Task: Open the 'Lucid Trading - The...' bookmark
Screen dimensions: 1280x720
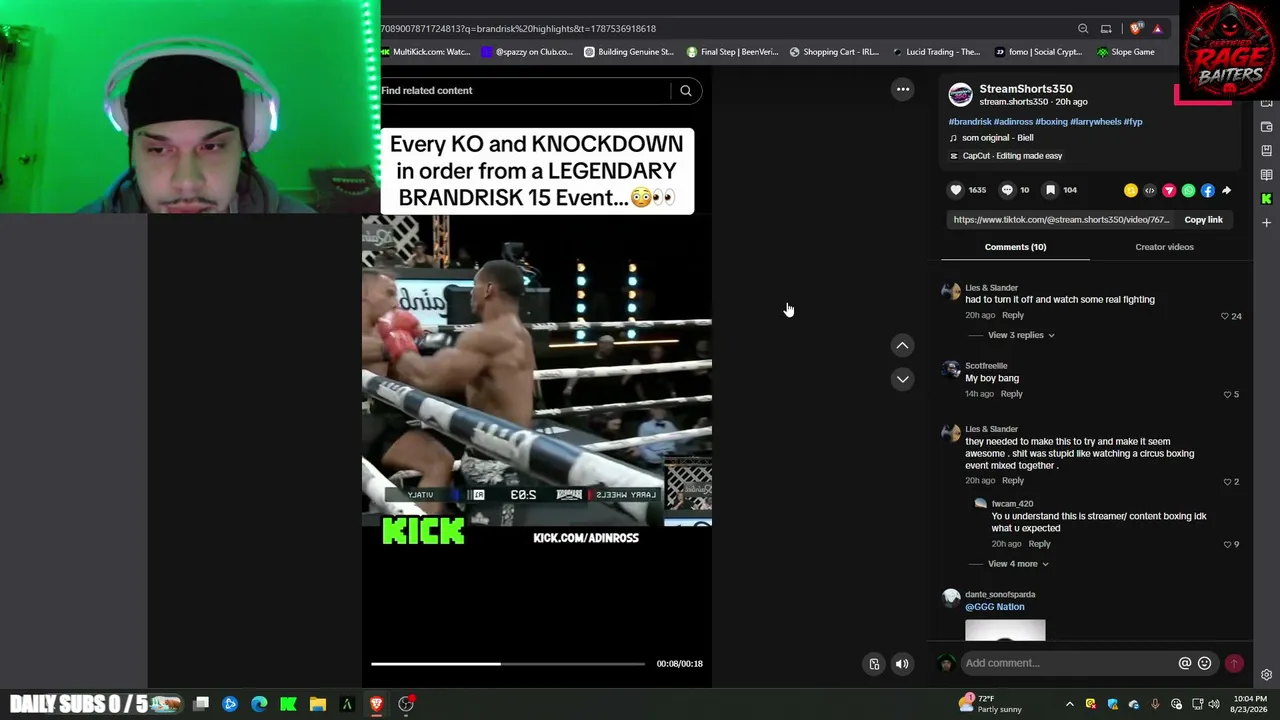Action: (936, 52)
